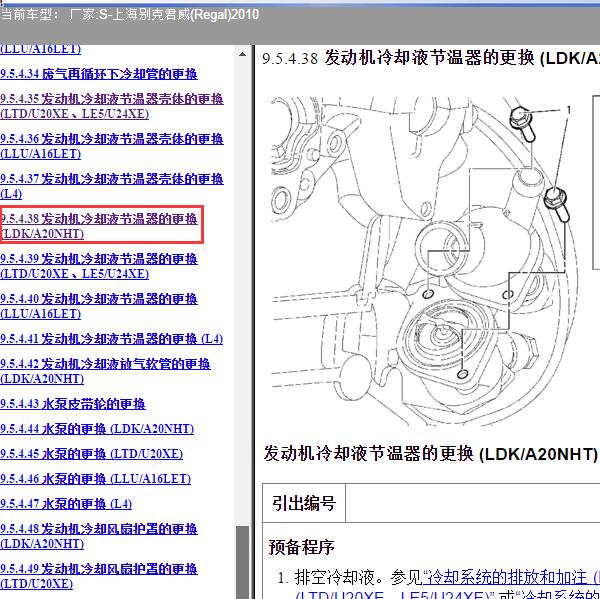Click the thermostat exploded-view diagram
This screenshot has width=600, height=599.
[x=422, y=261]
